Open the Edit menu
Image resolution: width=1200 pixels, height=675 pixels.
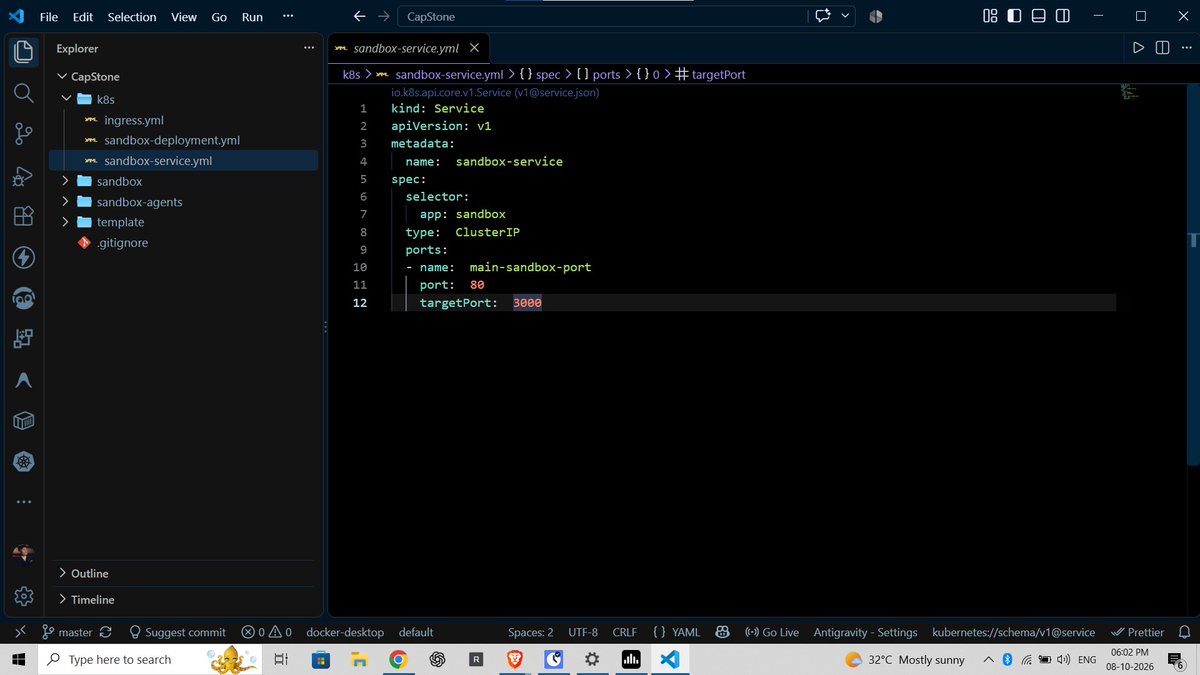(x=83, y=16)
